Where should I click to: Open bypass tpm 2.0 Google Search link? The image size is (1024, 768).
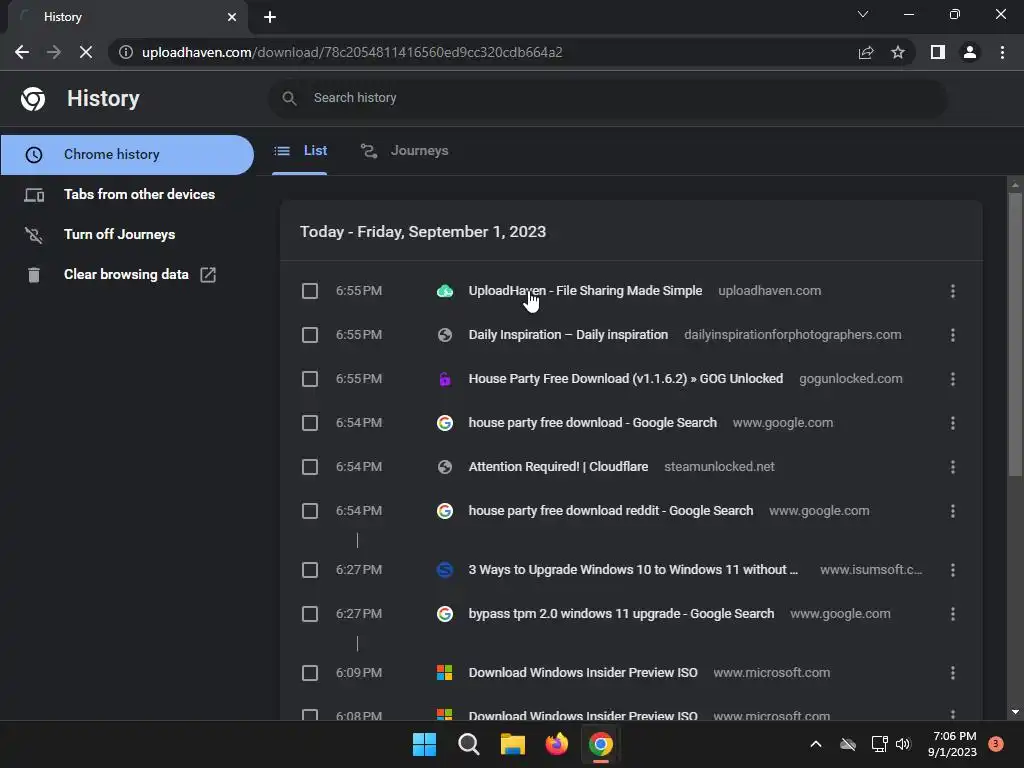[x=621, y=614]
